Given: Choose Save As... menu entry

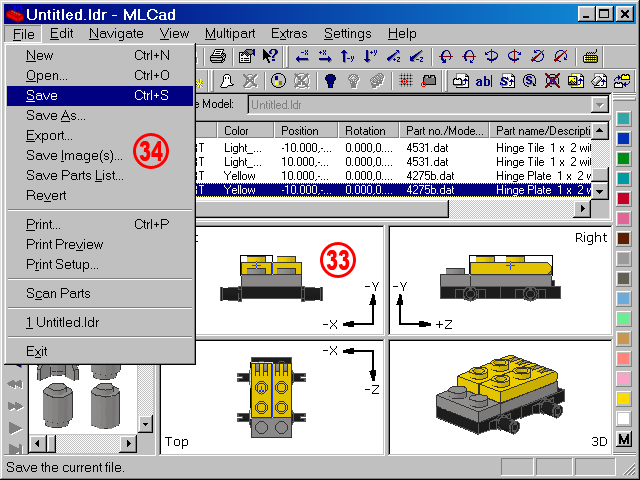Looking at the screenshot, I should click(100, 116).
